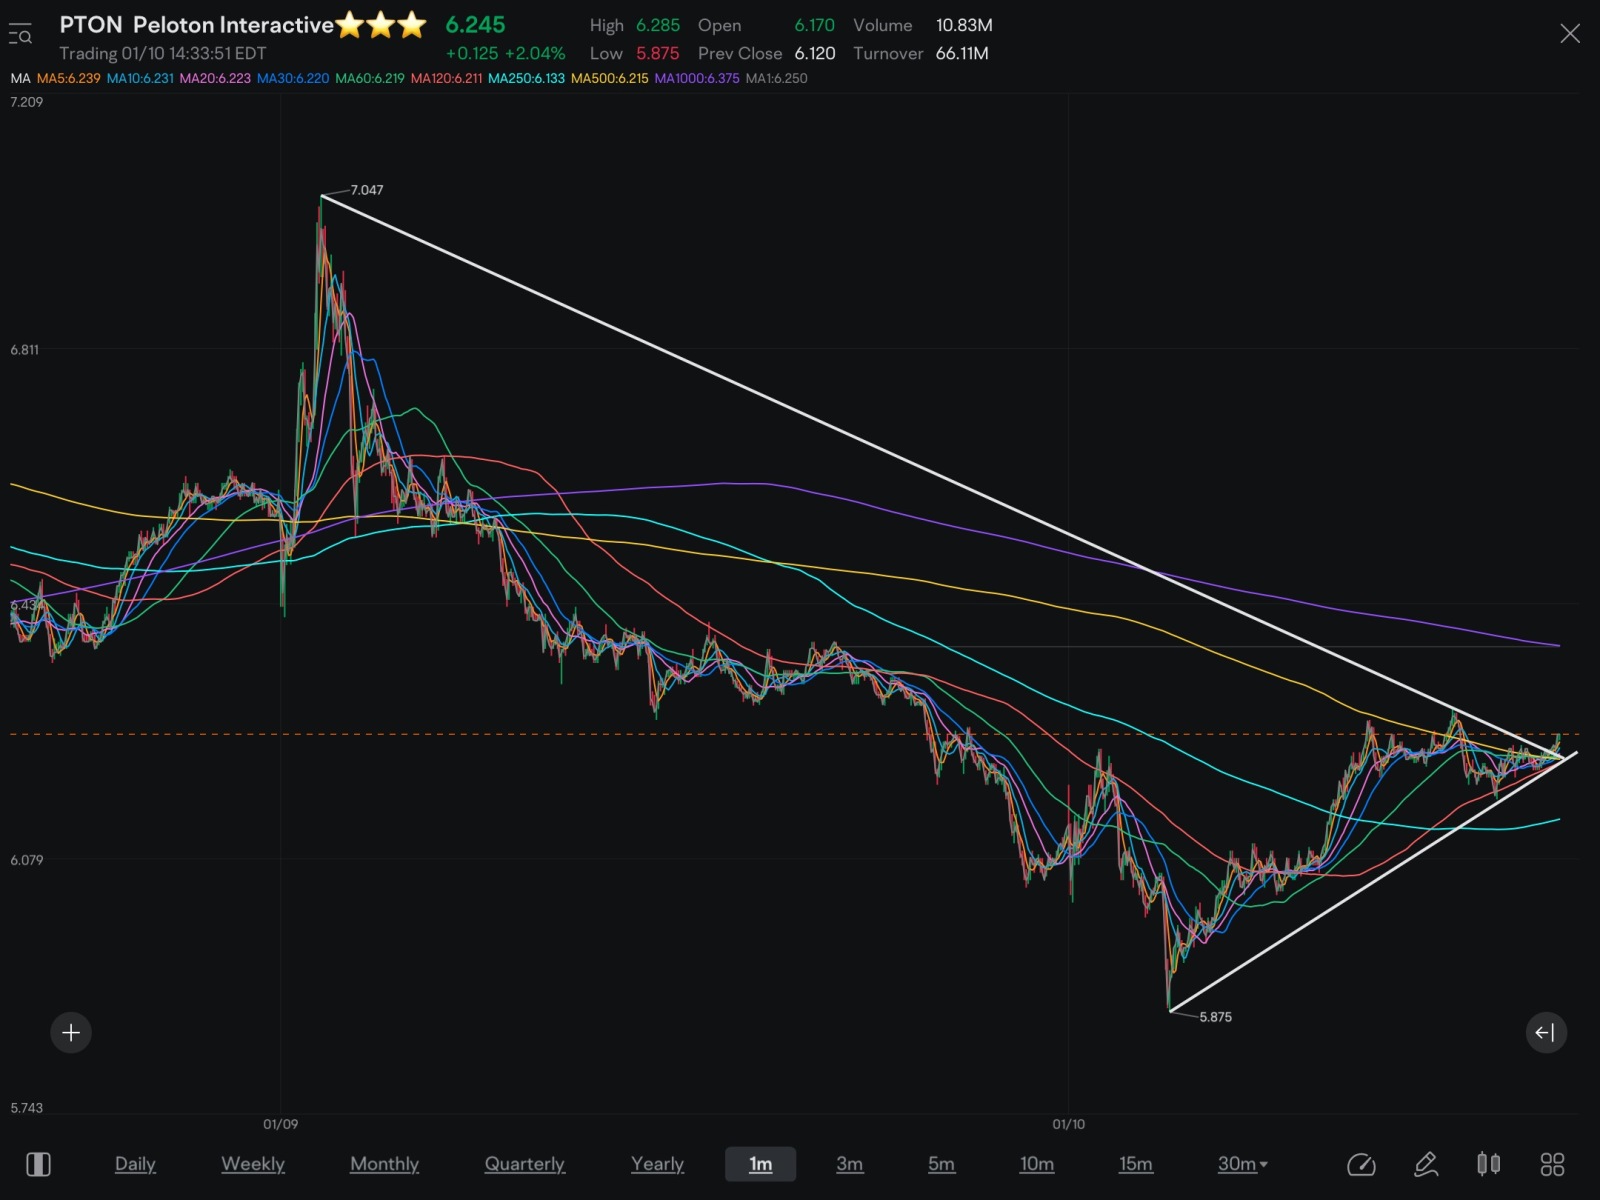Tap the MA250:6.133 indicator label
Screen dimensions: 1600x1200
click(526, 78)
